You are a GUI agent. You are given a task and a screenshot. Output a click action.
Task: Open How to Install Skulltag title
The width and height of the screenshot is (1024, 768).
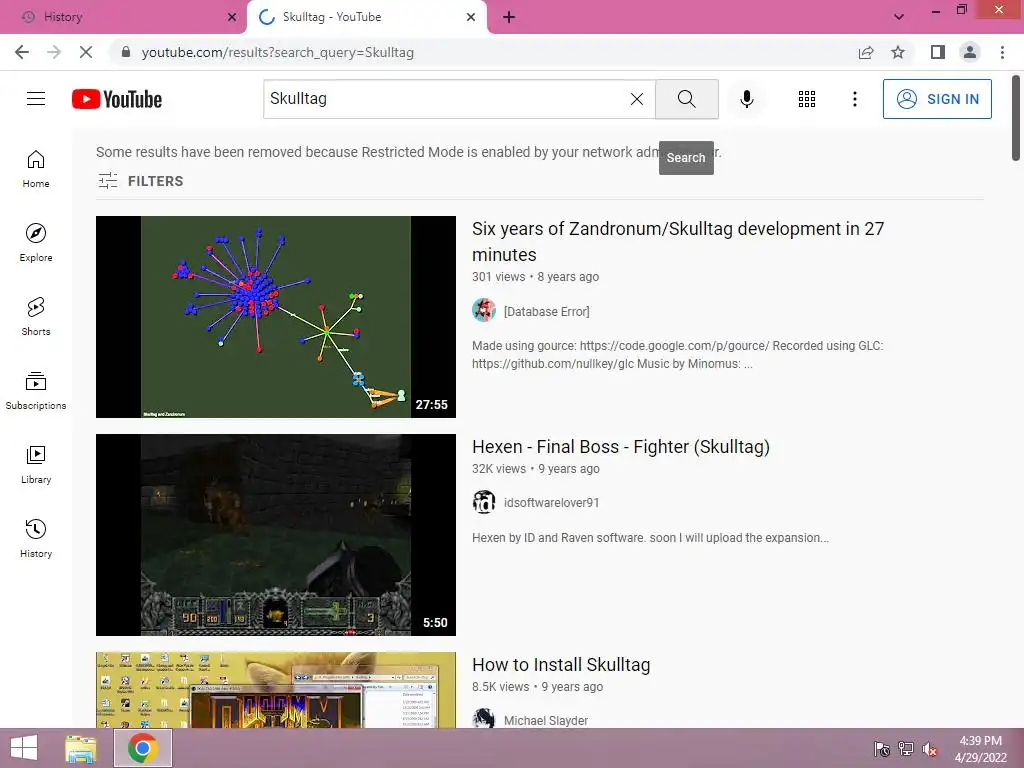click(x=561, y=665)
